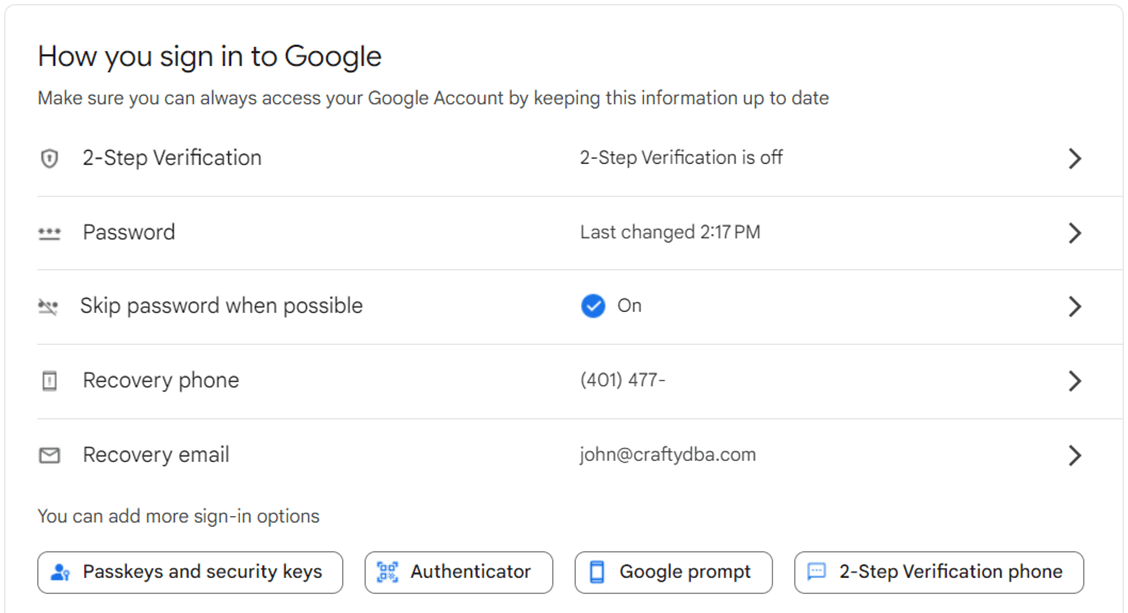
Task: Click the Password dots icon
Action: [x=49, y=233]
